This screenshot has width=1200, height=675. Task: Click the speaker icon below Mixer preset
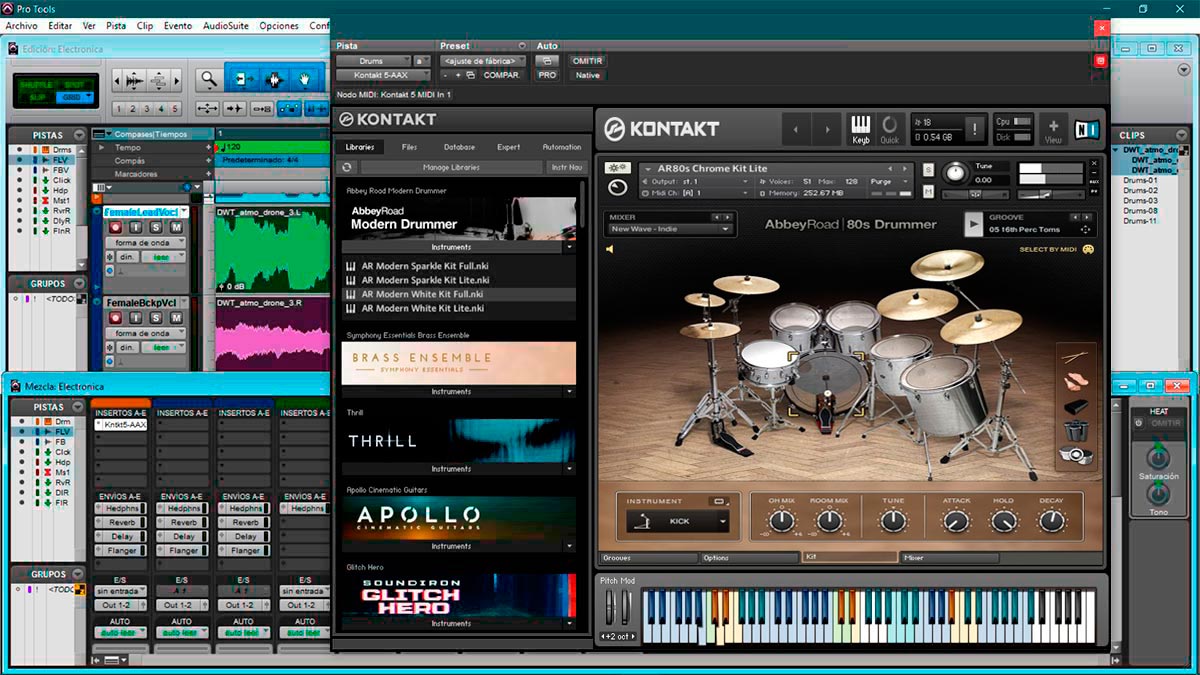click(x=608, y=249)
